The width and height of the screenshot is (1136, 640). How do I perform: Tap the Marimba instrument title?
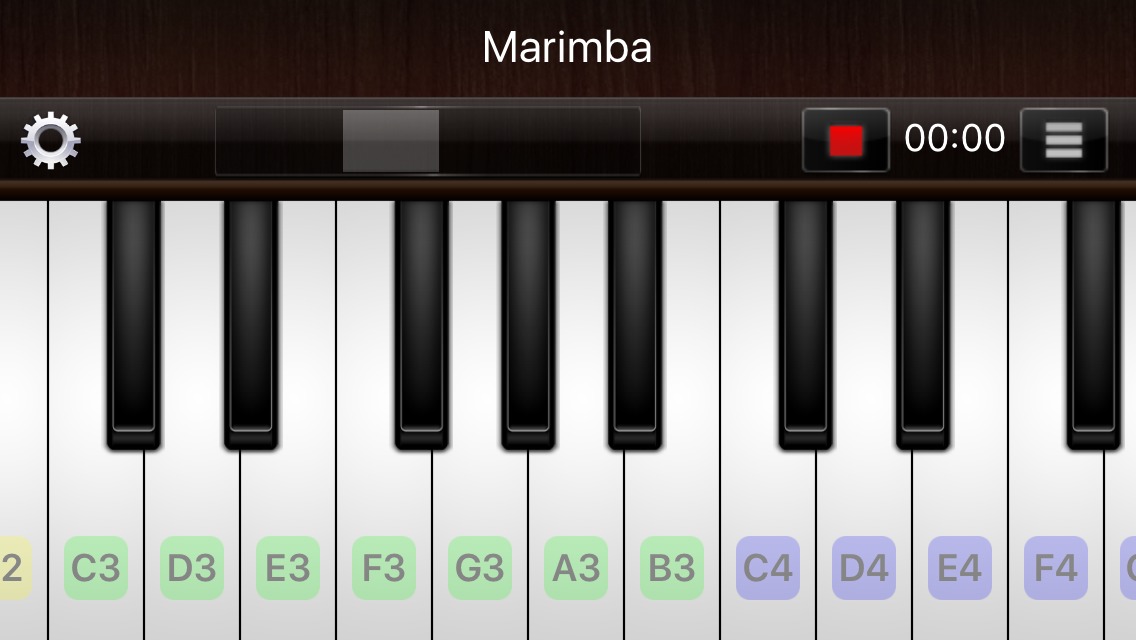click(x=567, y=48)
